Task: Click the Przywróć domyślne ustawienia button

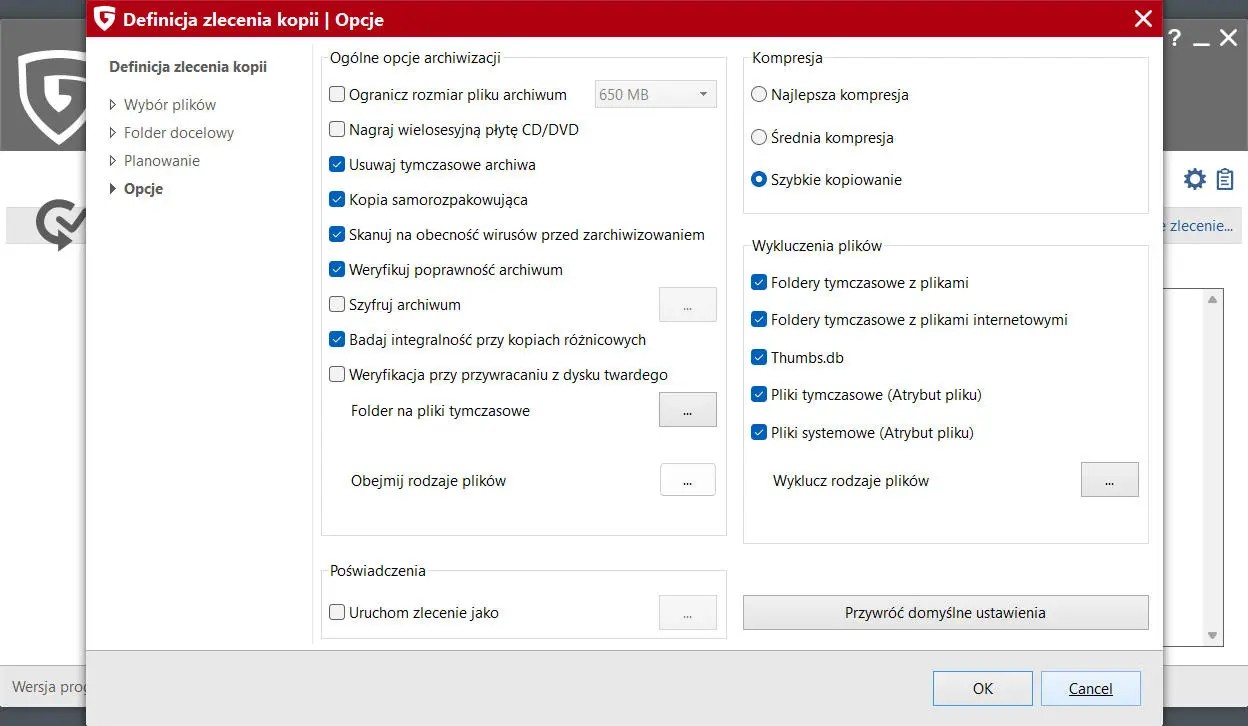Action: coord(945,612)
